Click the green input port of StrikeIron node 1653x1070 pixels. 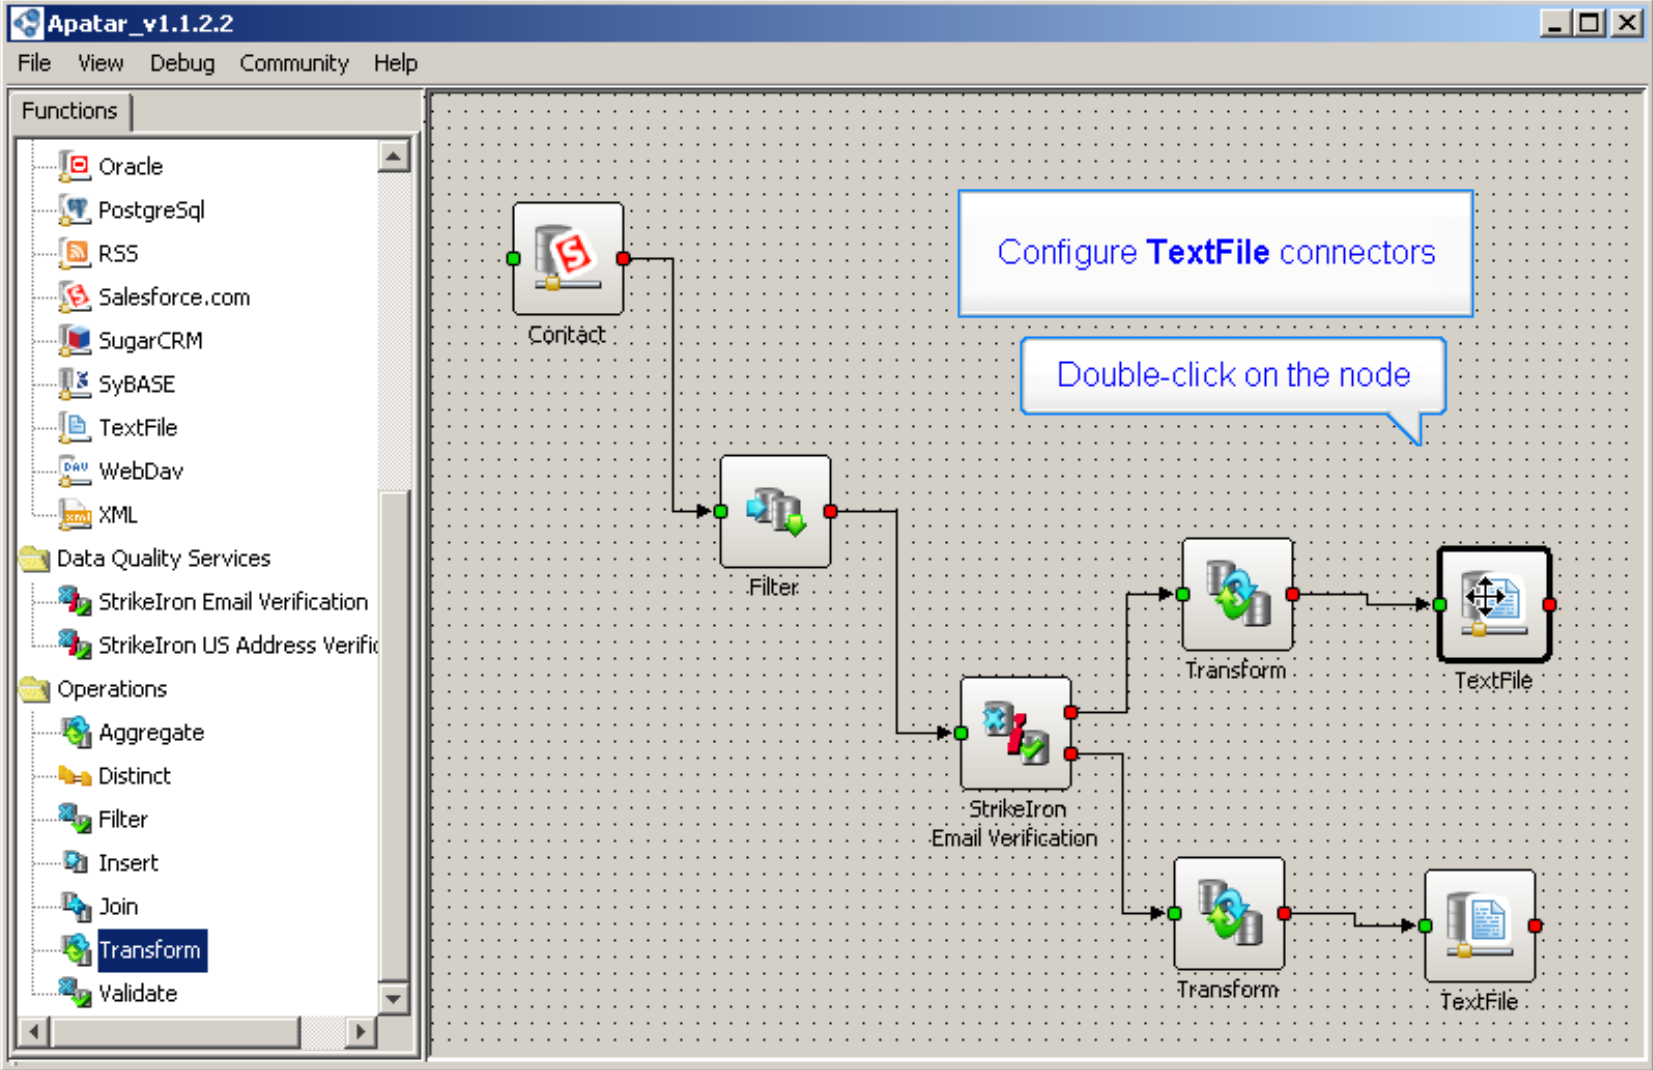pos(961,733)
